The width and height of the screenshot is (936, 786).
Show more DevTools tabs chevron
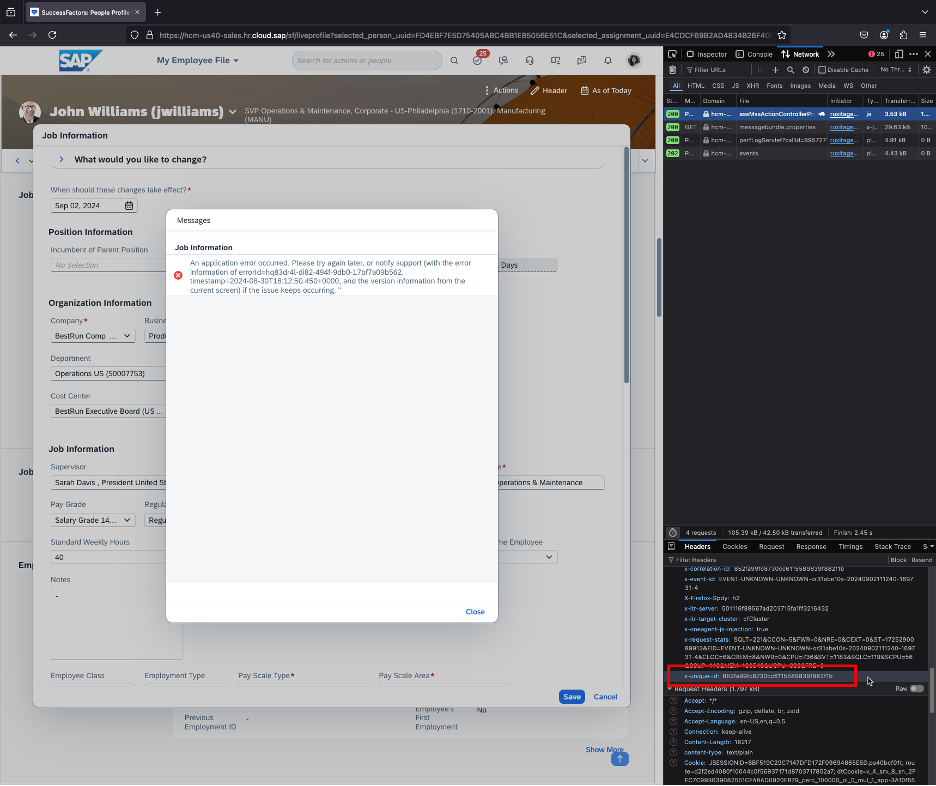coord(831,54)
